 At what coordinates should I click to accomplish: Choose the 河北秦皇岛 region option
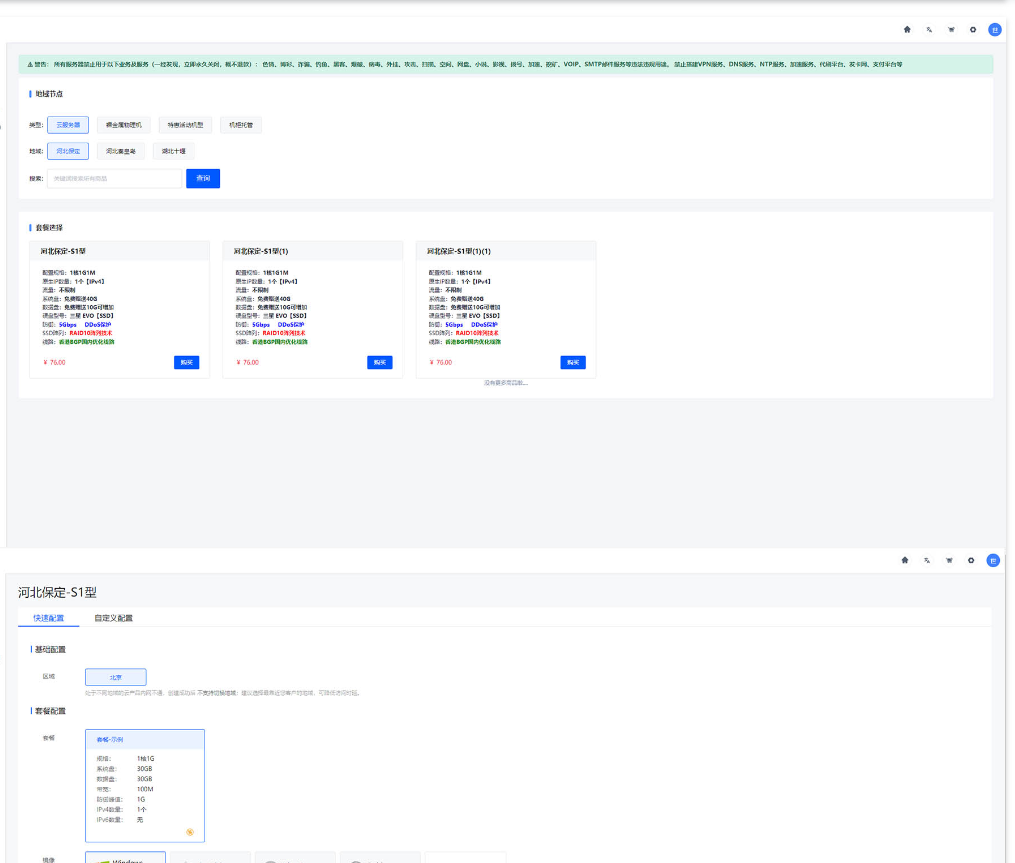point(121,151)
